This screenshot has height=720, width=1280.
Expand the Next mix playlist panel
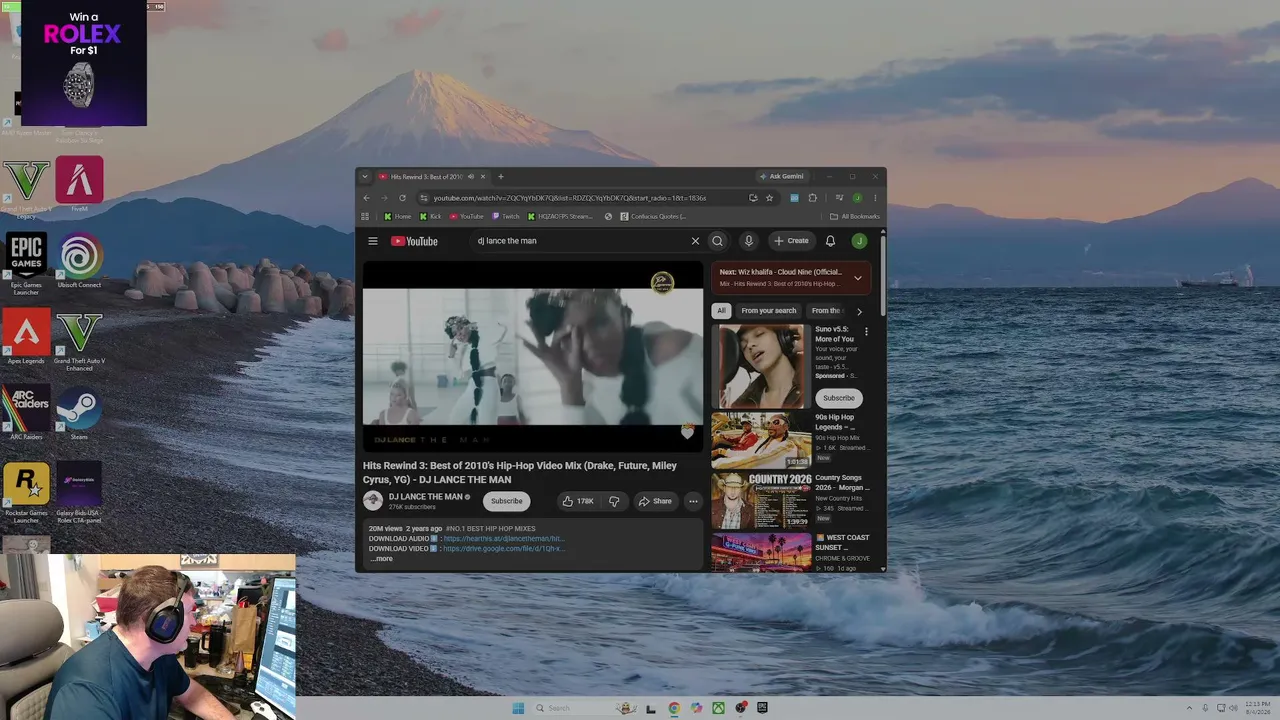pos(857,278)
